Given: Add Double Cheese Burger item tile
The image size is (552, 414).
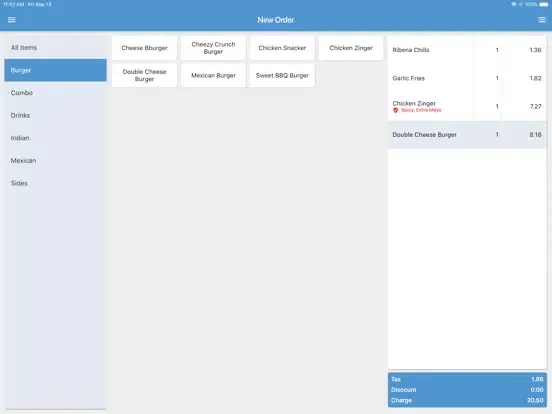Looking at the screenshot, I should click(144, 75).
